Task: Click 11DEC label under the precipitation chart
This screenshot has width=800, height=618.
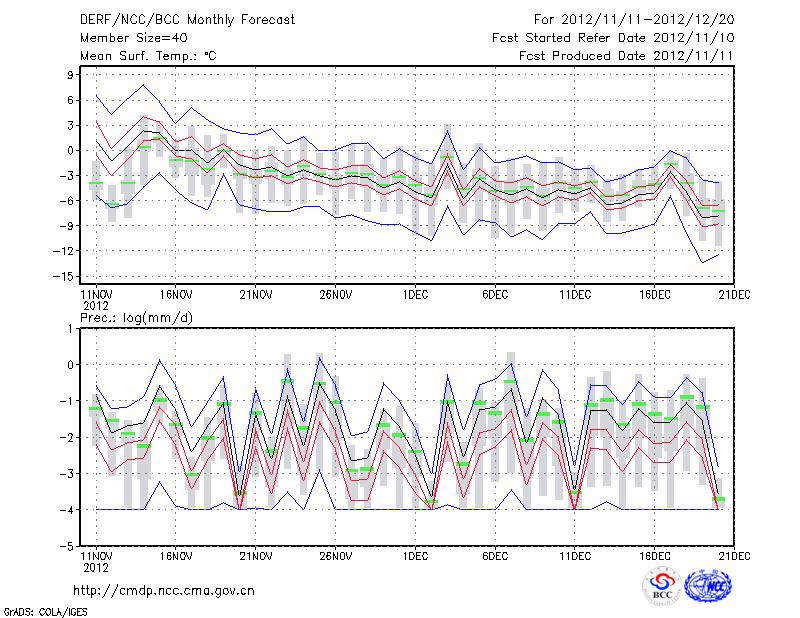Action: (575, 555)
